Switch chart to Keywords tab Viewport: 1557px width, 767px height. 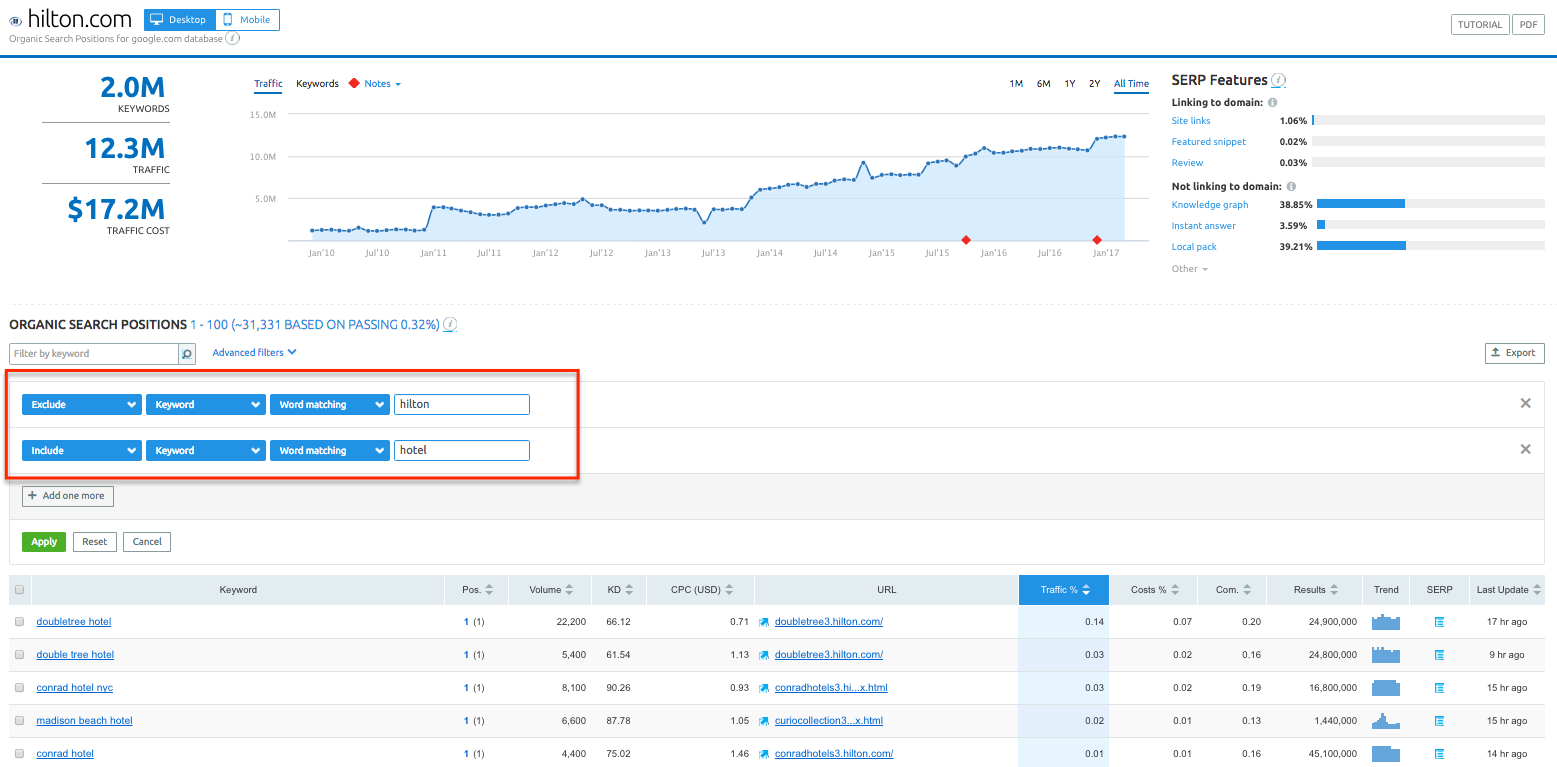tap(317, 84)
